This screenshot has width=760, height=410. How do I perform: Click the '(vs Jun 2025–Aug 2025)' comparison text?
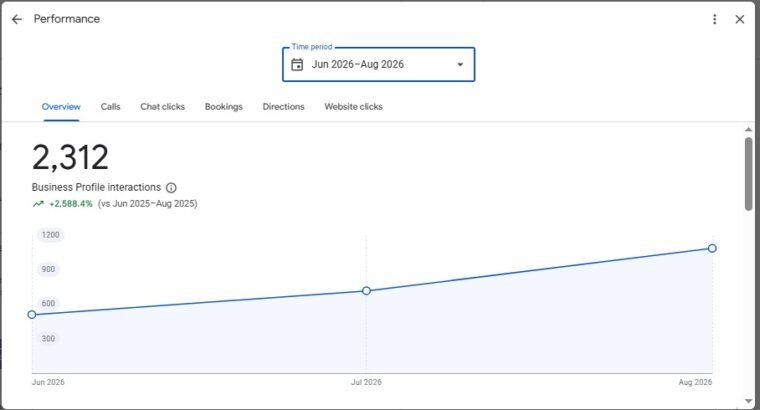pyautogui.click(x=147, y=204)
